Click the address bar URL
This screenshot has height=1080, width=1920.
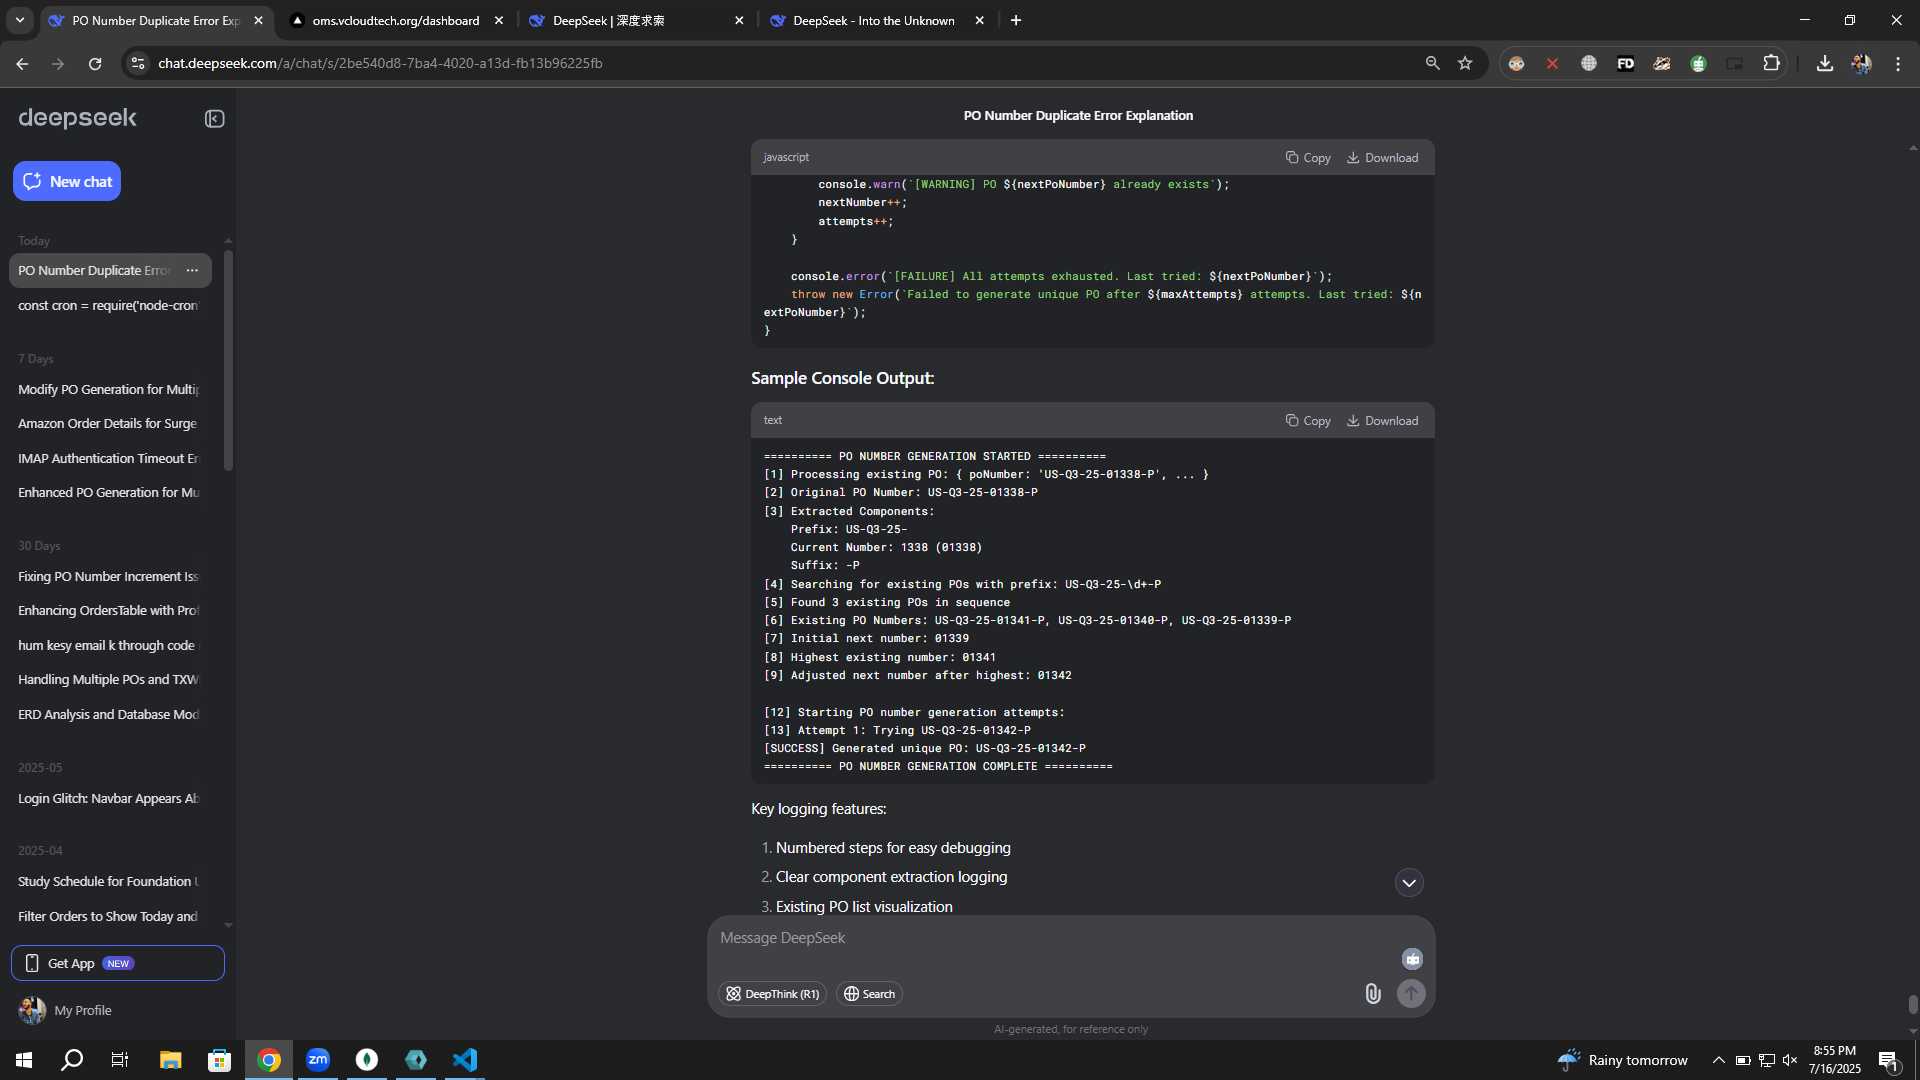point(380,63)
